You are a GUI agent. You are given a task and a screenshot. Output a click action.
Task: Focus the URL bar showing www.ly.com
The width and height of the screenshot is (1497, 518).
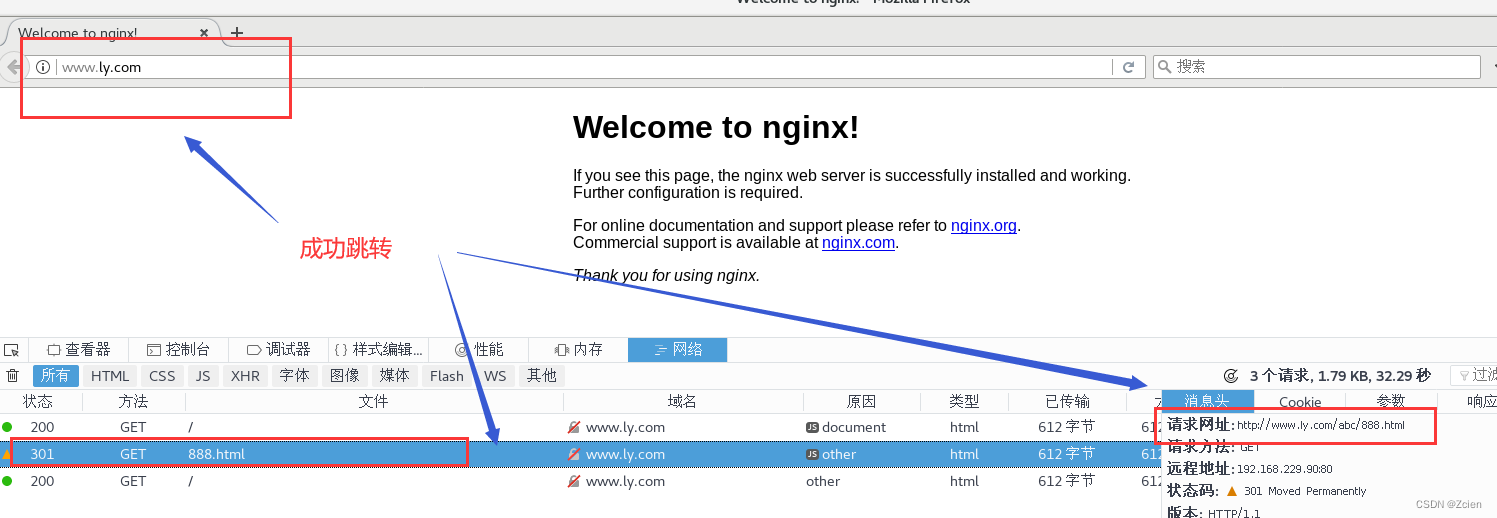point(585,67)
